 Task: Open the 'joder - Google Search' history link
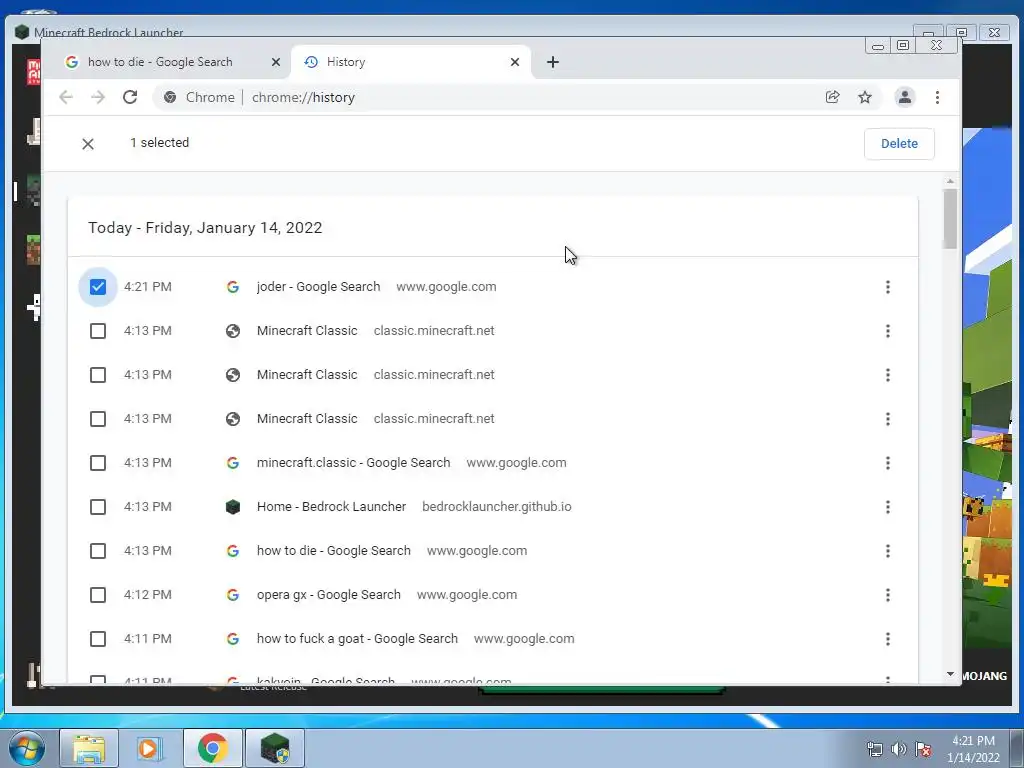[318, 287]
